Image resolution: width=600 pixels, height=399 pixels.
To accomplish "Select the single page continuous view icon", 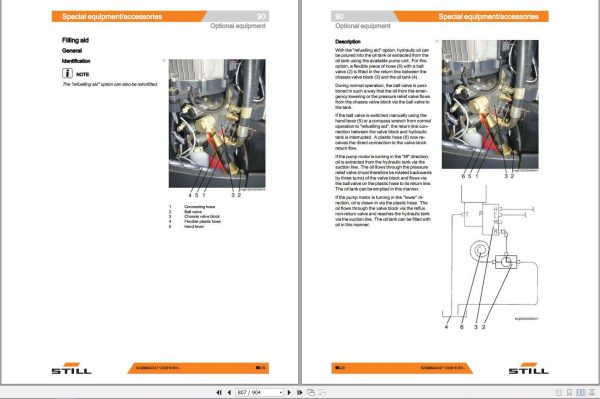I will (569, 392).
